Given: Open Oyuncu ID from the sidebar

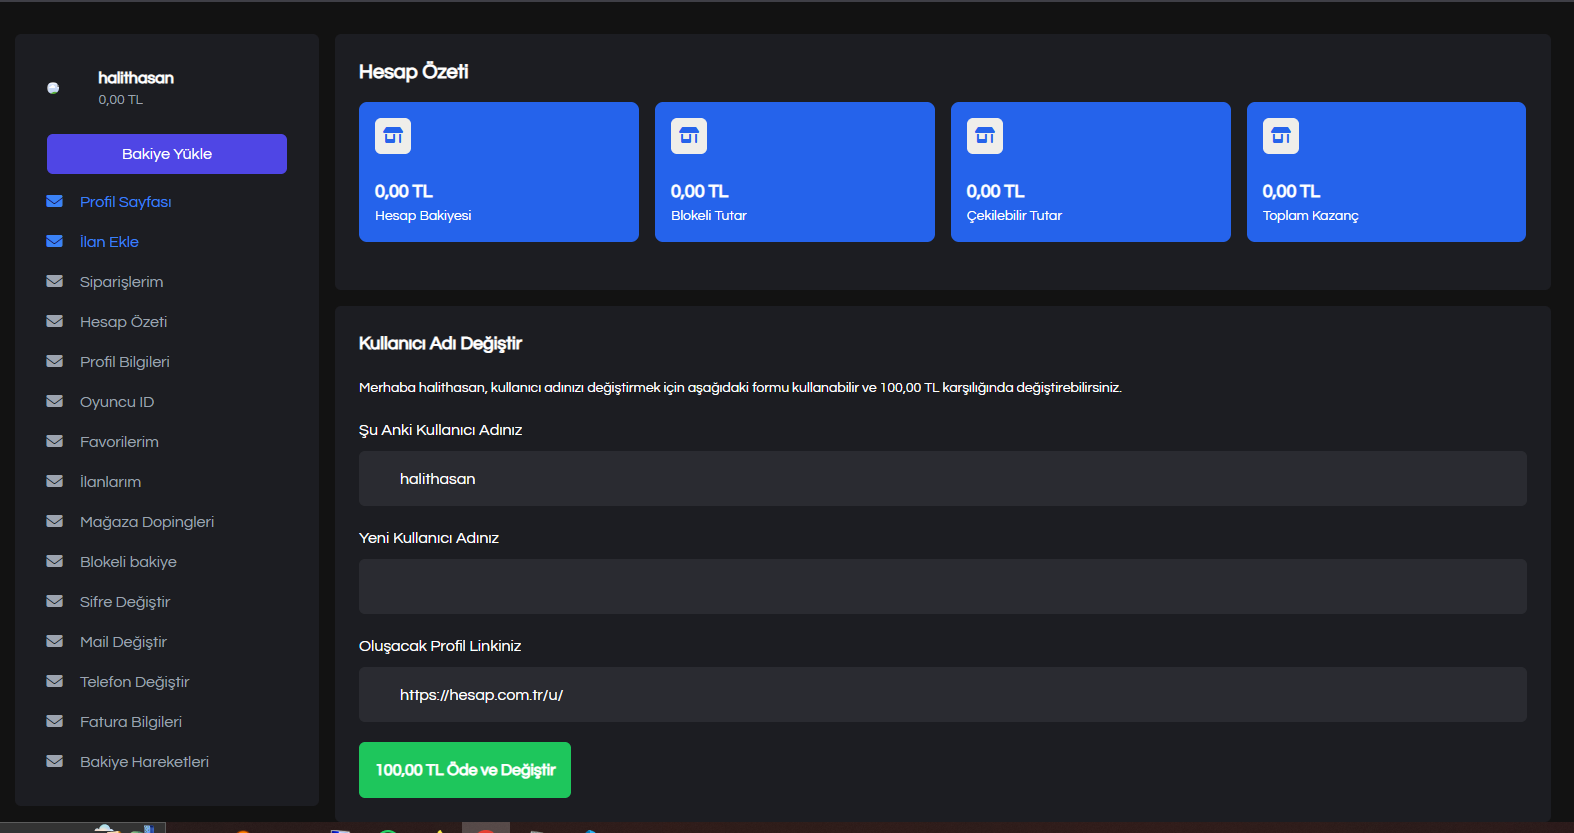Looking at the screenshot, I should coord(117,402).
